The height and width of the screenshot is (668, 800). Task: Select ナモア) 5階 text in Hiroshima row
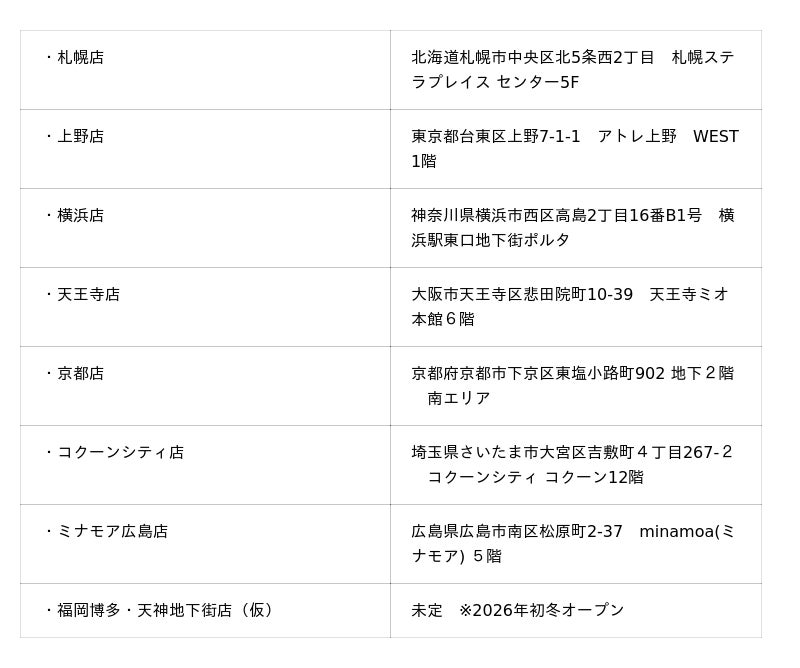coord(457,556)
